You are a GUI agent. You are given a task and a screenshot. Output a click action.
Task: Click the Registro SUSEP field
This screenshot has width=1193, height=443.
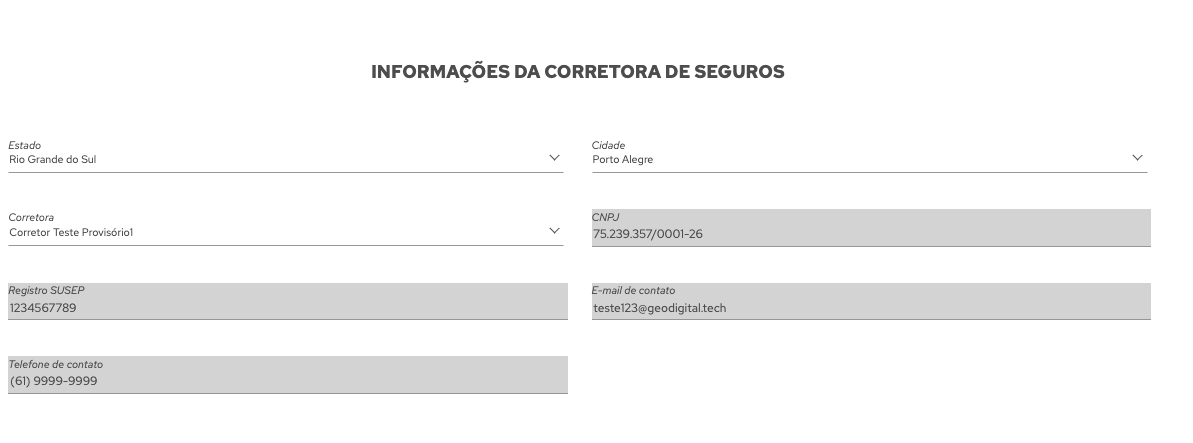point(288,301)
